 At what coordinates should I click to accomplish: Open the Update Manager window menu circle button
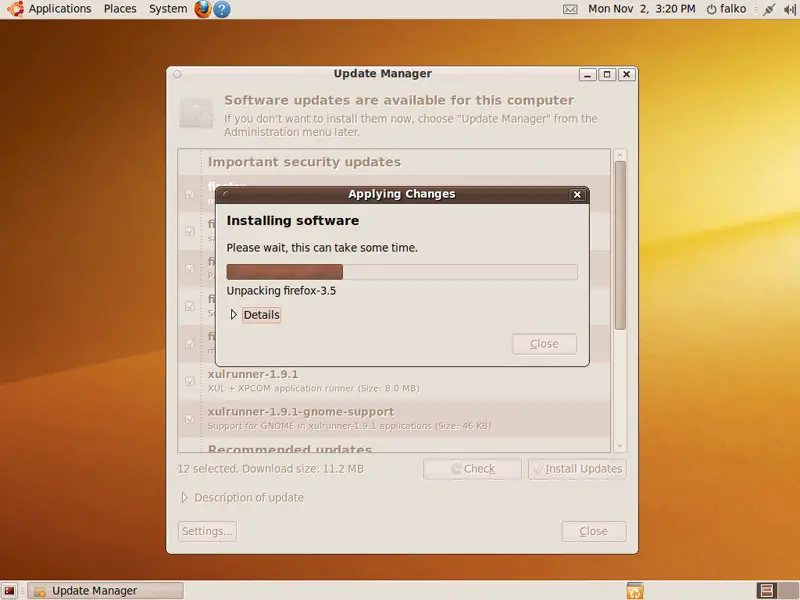click(x=177, y=74)
